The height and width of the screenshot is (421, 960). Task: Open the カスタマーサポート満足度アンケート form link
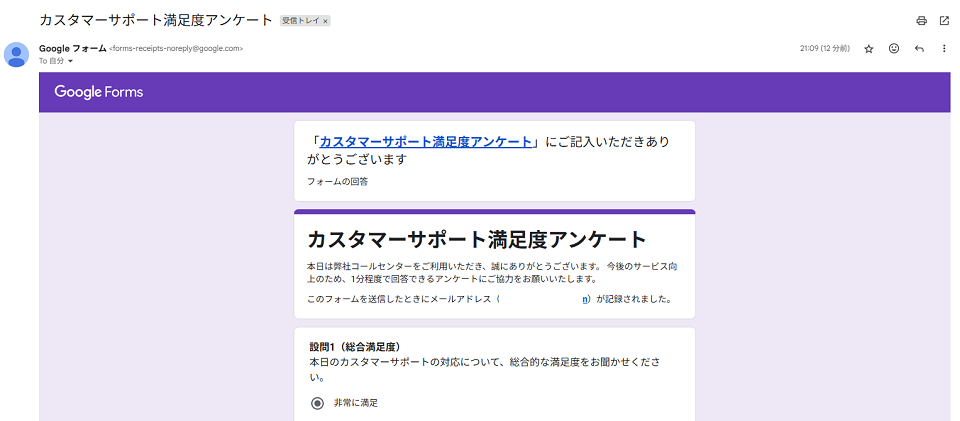tap(425, 142)
